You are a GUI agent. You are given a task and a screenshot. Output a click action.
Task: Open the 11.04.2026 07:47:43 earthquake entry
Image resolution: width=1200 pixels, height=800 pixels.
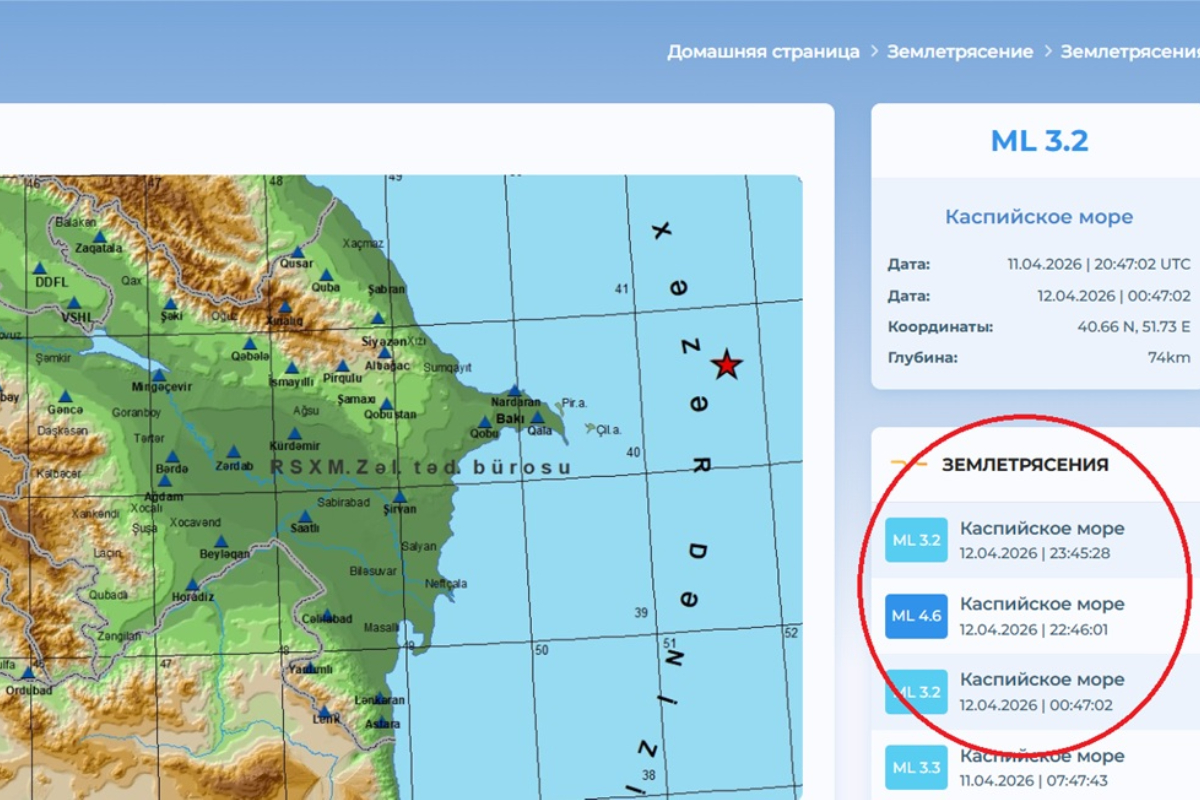pyautogui.click(x=1041, y=767)
